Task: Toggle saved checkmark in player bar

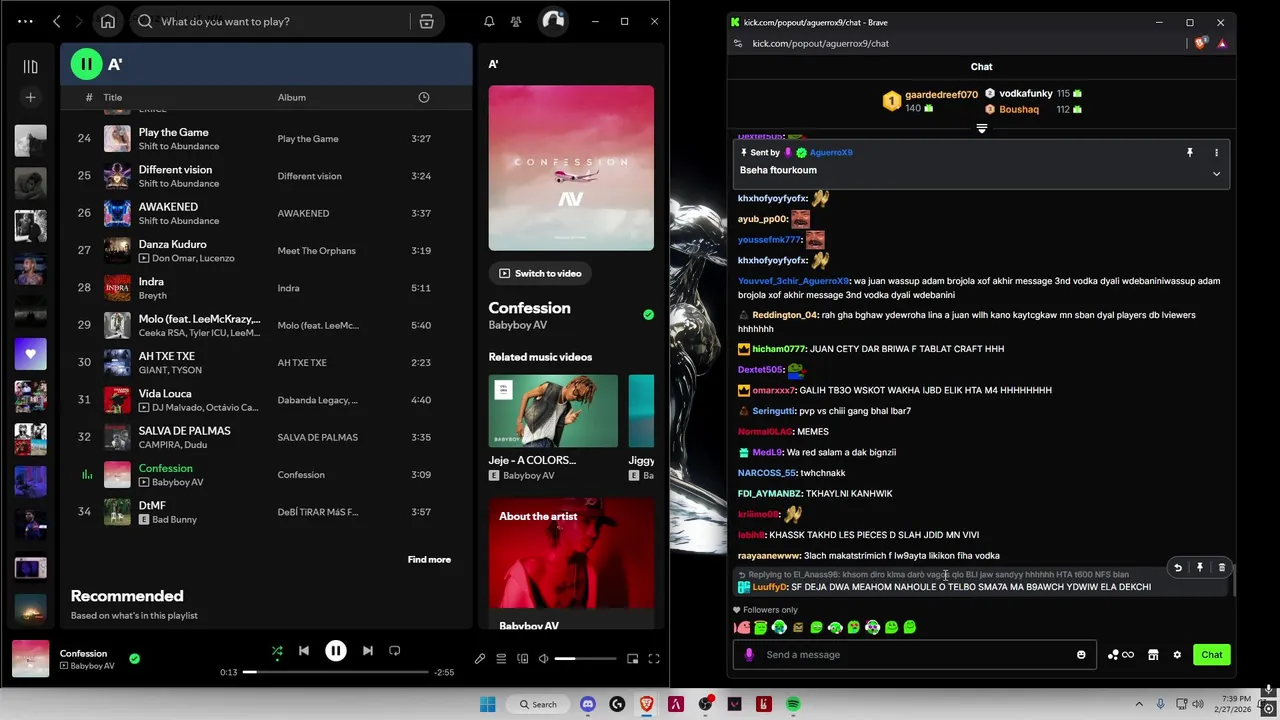Action: tap(134, 658)
